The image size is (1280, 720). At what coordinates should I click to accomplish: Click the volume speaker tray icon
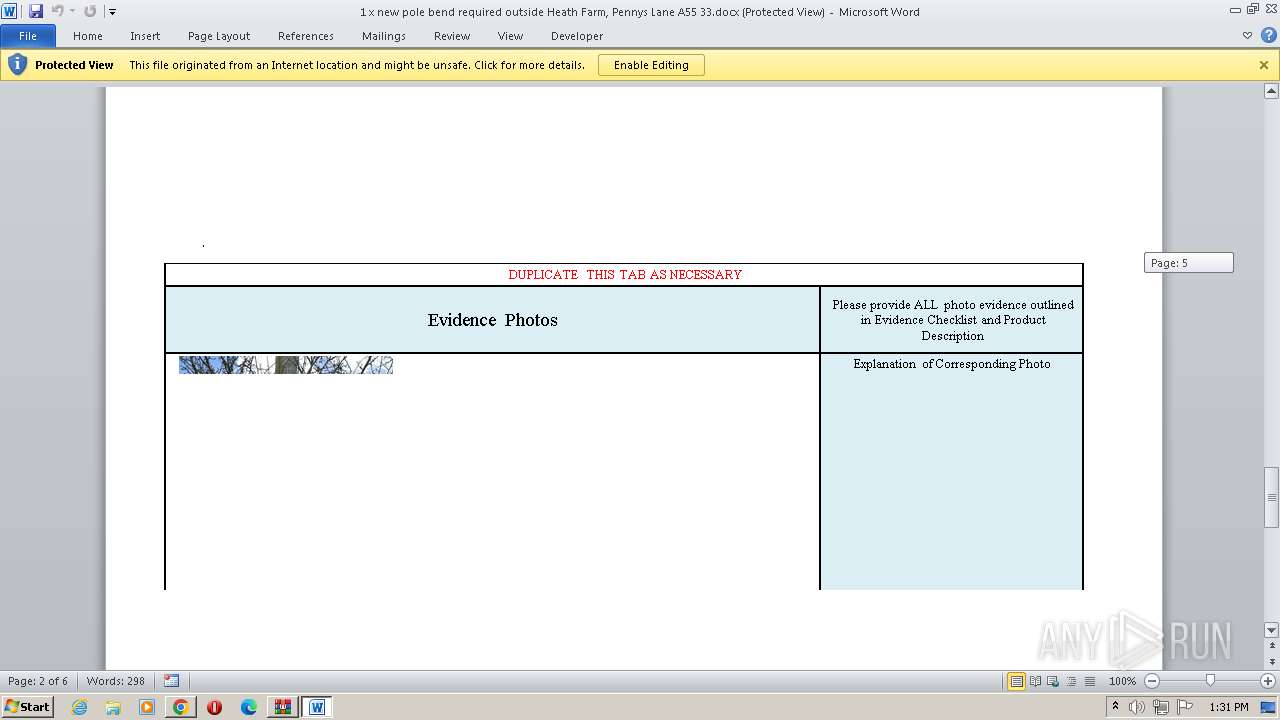[x=1137, y=707]
